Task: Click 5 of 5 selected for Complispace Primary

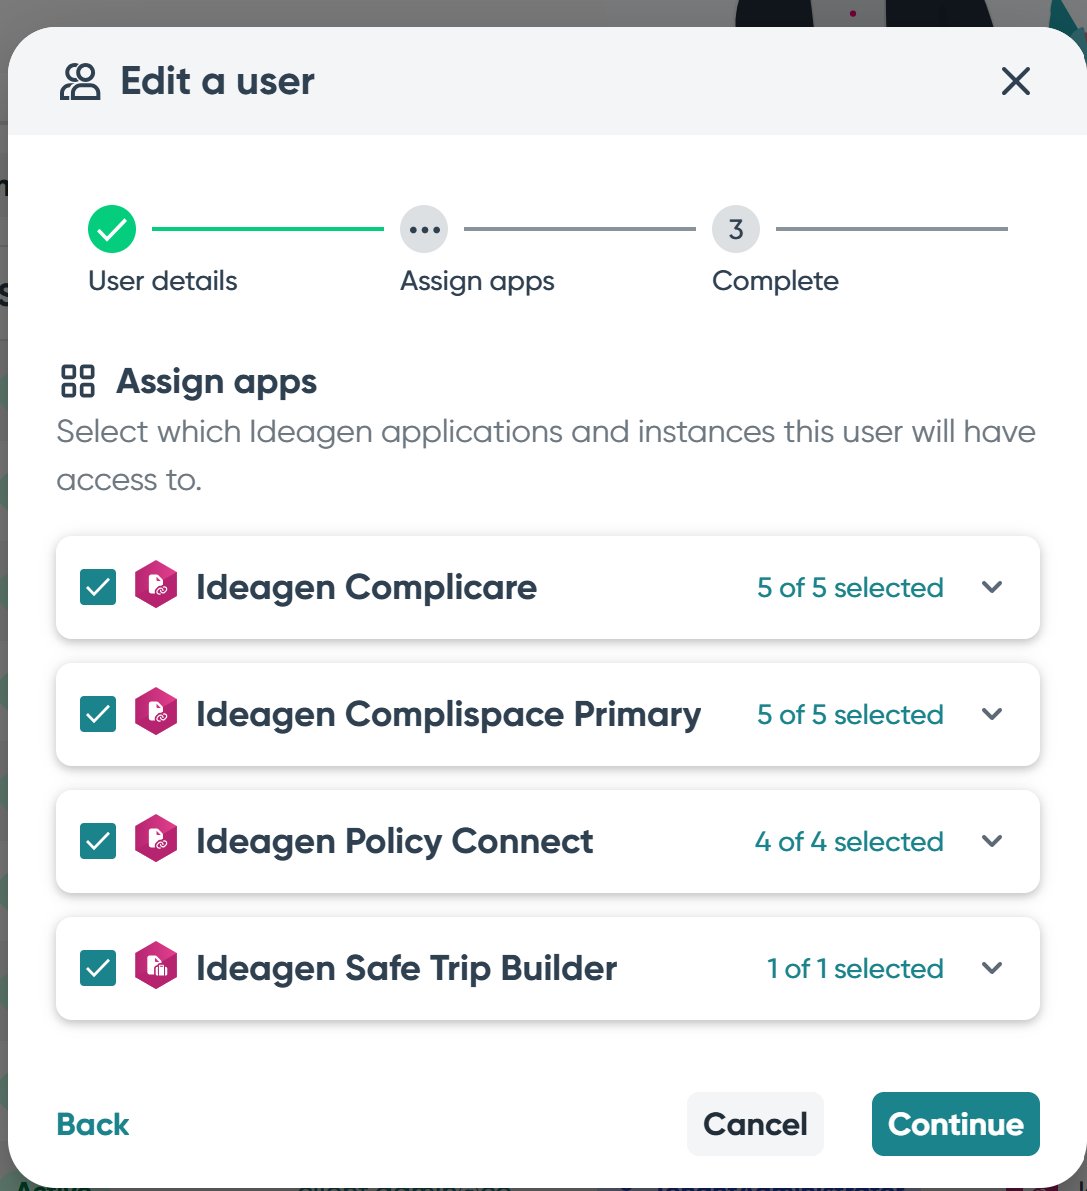Action: pos(850,715)
